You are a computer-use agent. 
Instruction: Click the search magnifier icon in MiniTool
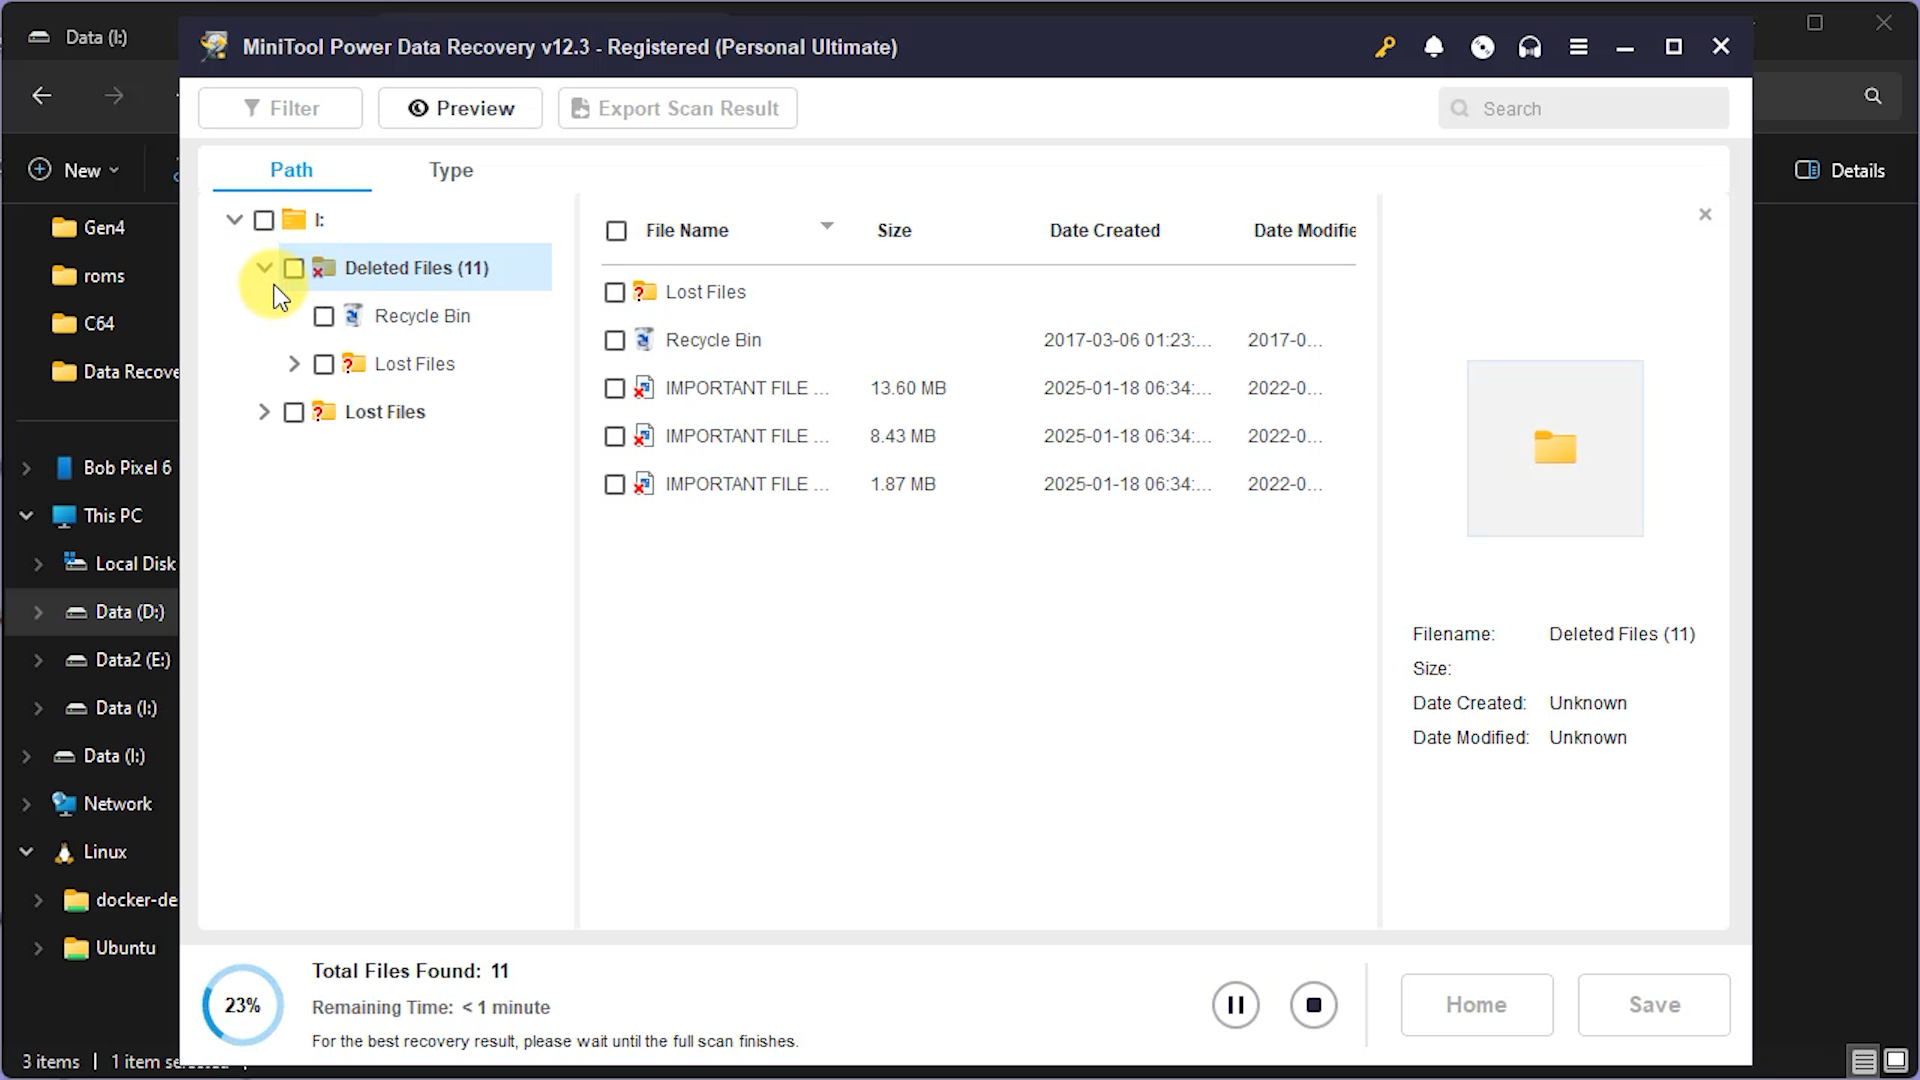click(x=1460, y=108)
